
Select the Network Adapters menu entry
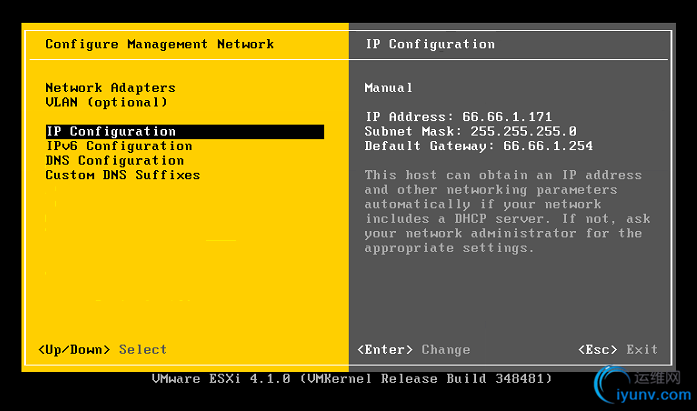click(110, 88)
